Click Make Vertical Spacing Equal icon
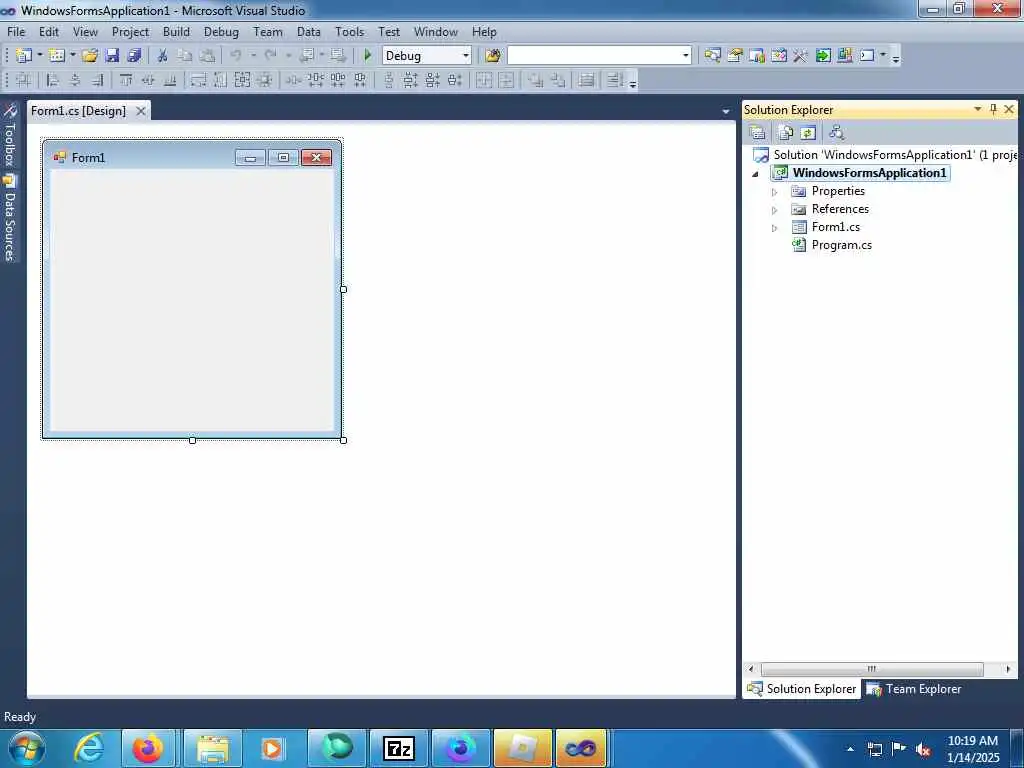The height and width of the screenshot is (768, 1024). 388,80
